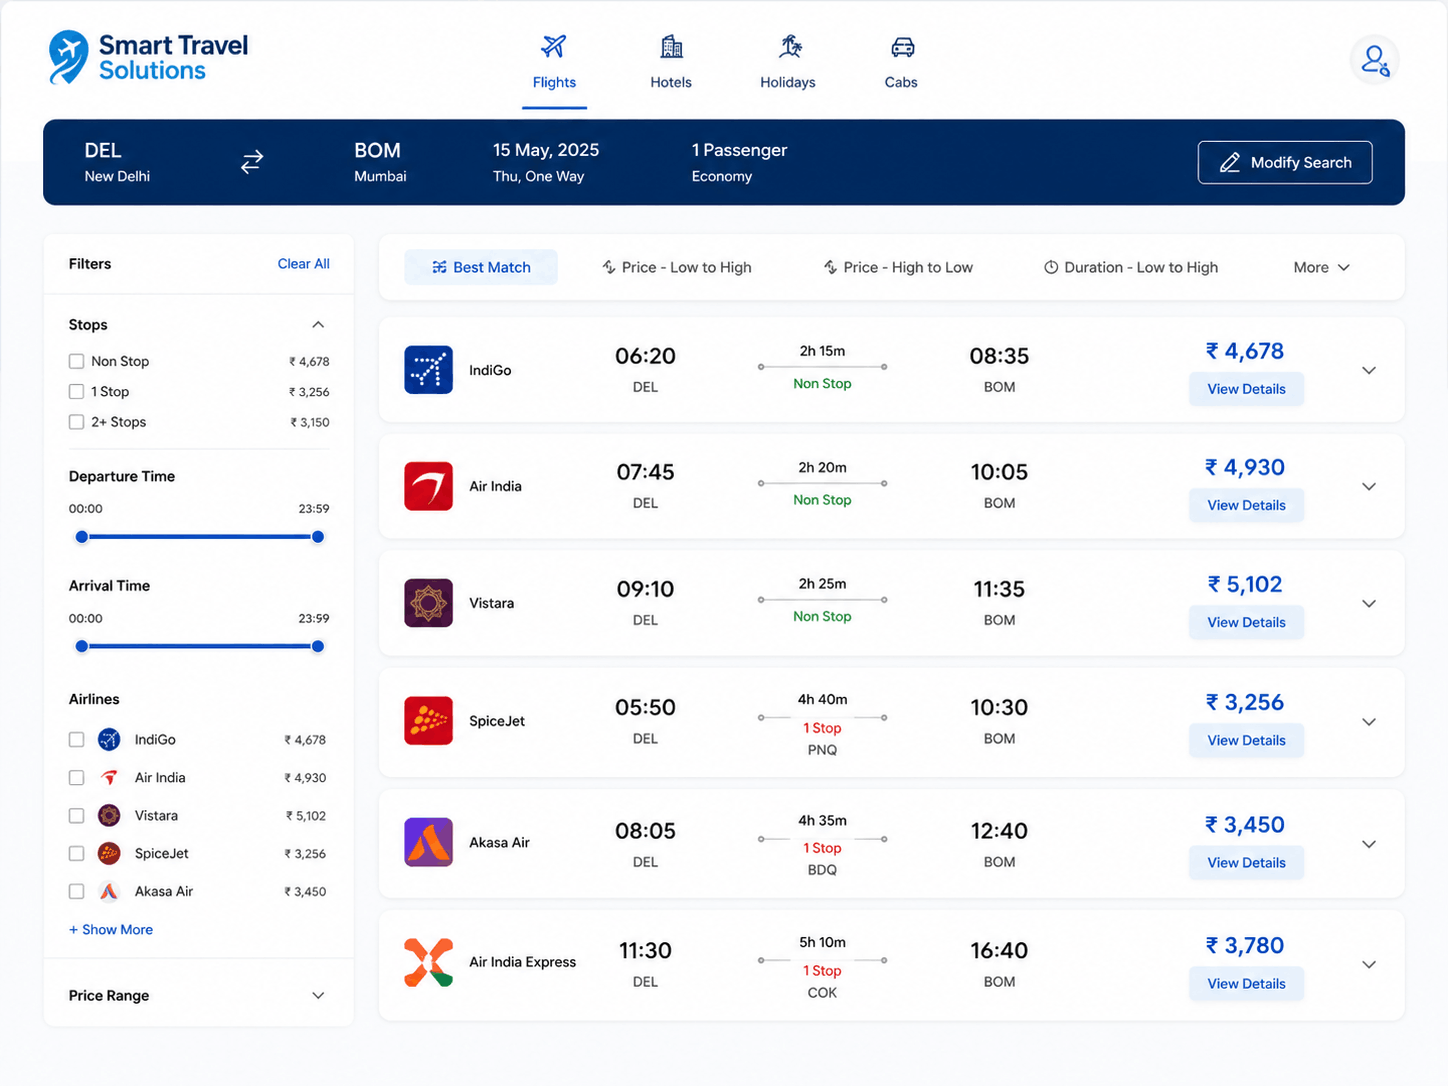The width and height of the screenshot is (1448, 1086).
Task: Switch to the Holidays tab
Action: [x=788, y=63]
